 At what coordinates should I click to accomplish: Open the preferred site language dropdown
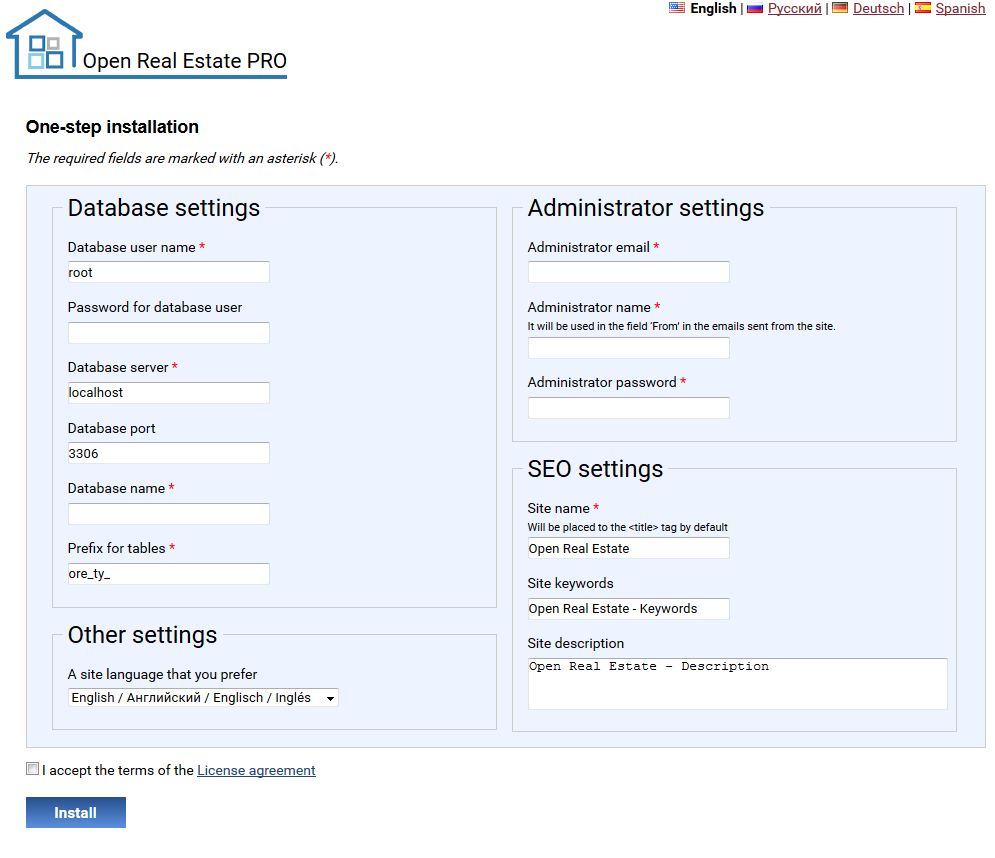click(203, 698)
